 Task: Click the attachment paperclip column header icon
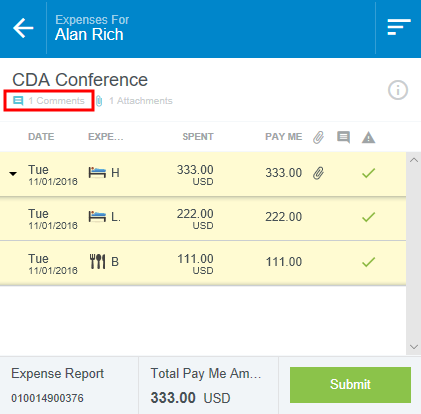318,137
